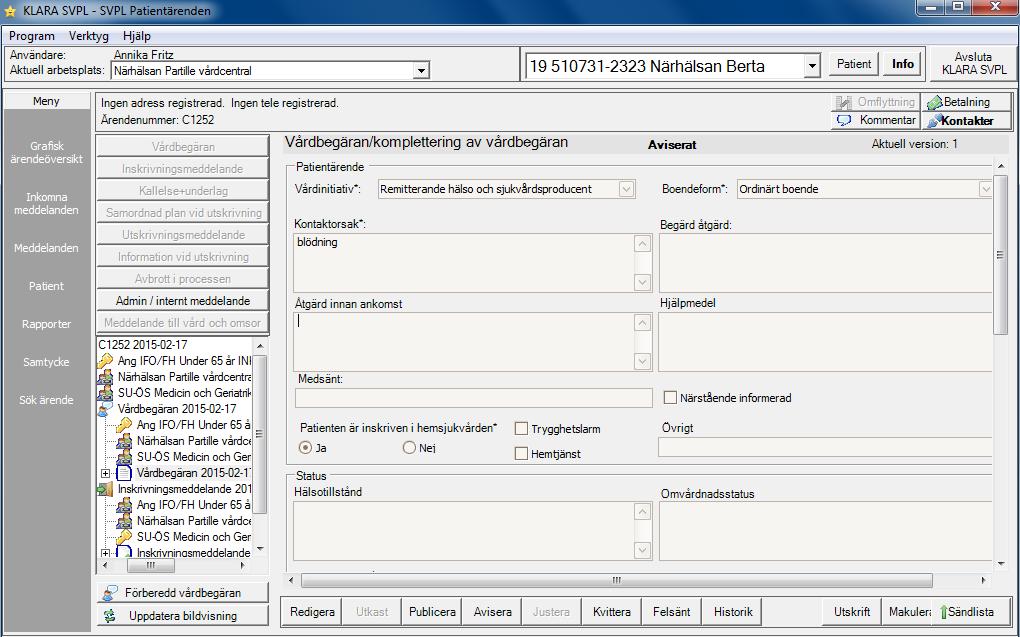Click Åtgärd innan ankomst down scroll arrow
The height and width of the screenshot is (637, 1020).
point(642,361)
